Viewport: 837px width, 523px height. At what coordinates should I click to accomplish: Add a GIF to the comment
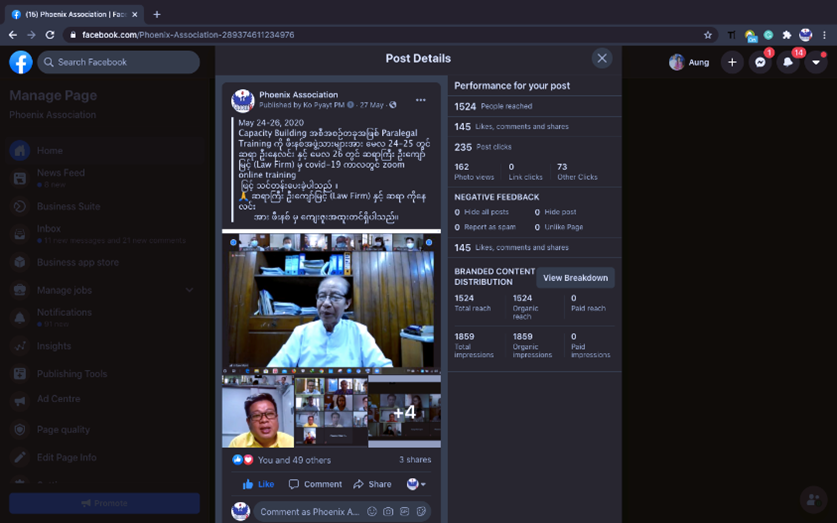(x=405, y=511)
